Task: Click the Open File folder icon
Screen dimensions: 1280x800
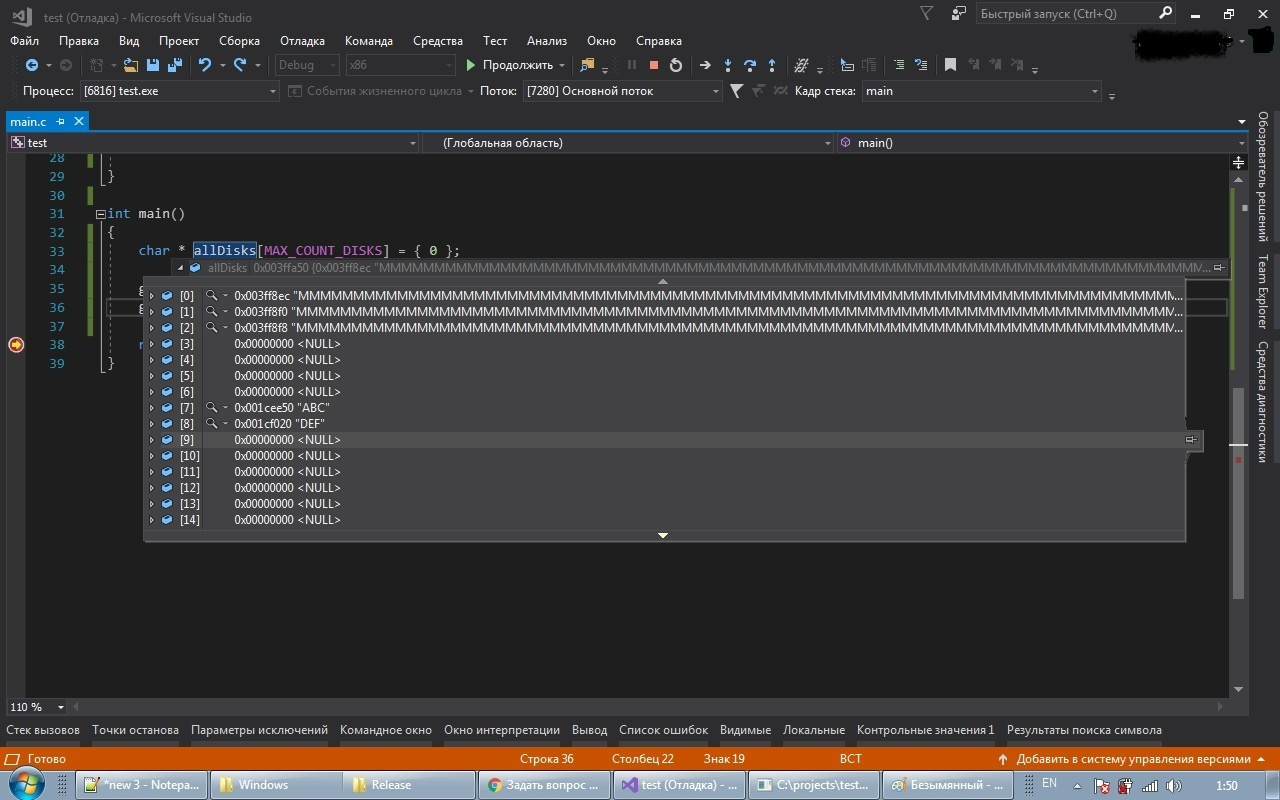Action: 130,65
